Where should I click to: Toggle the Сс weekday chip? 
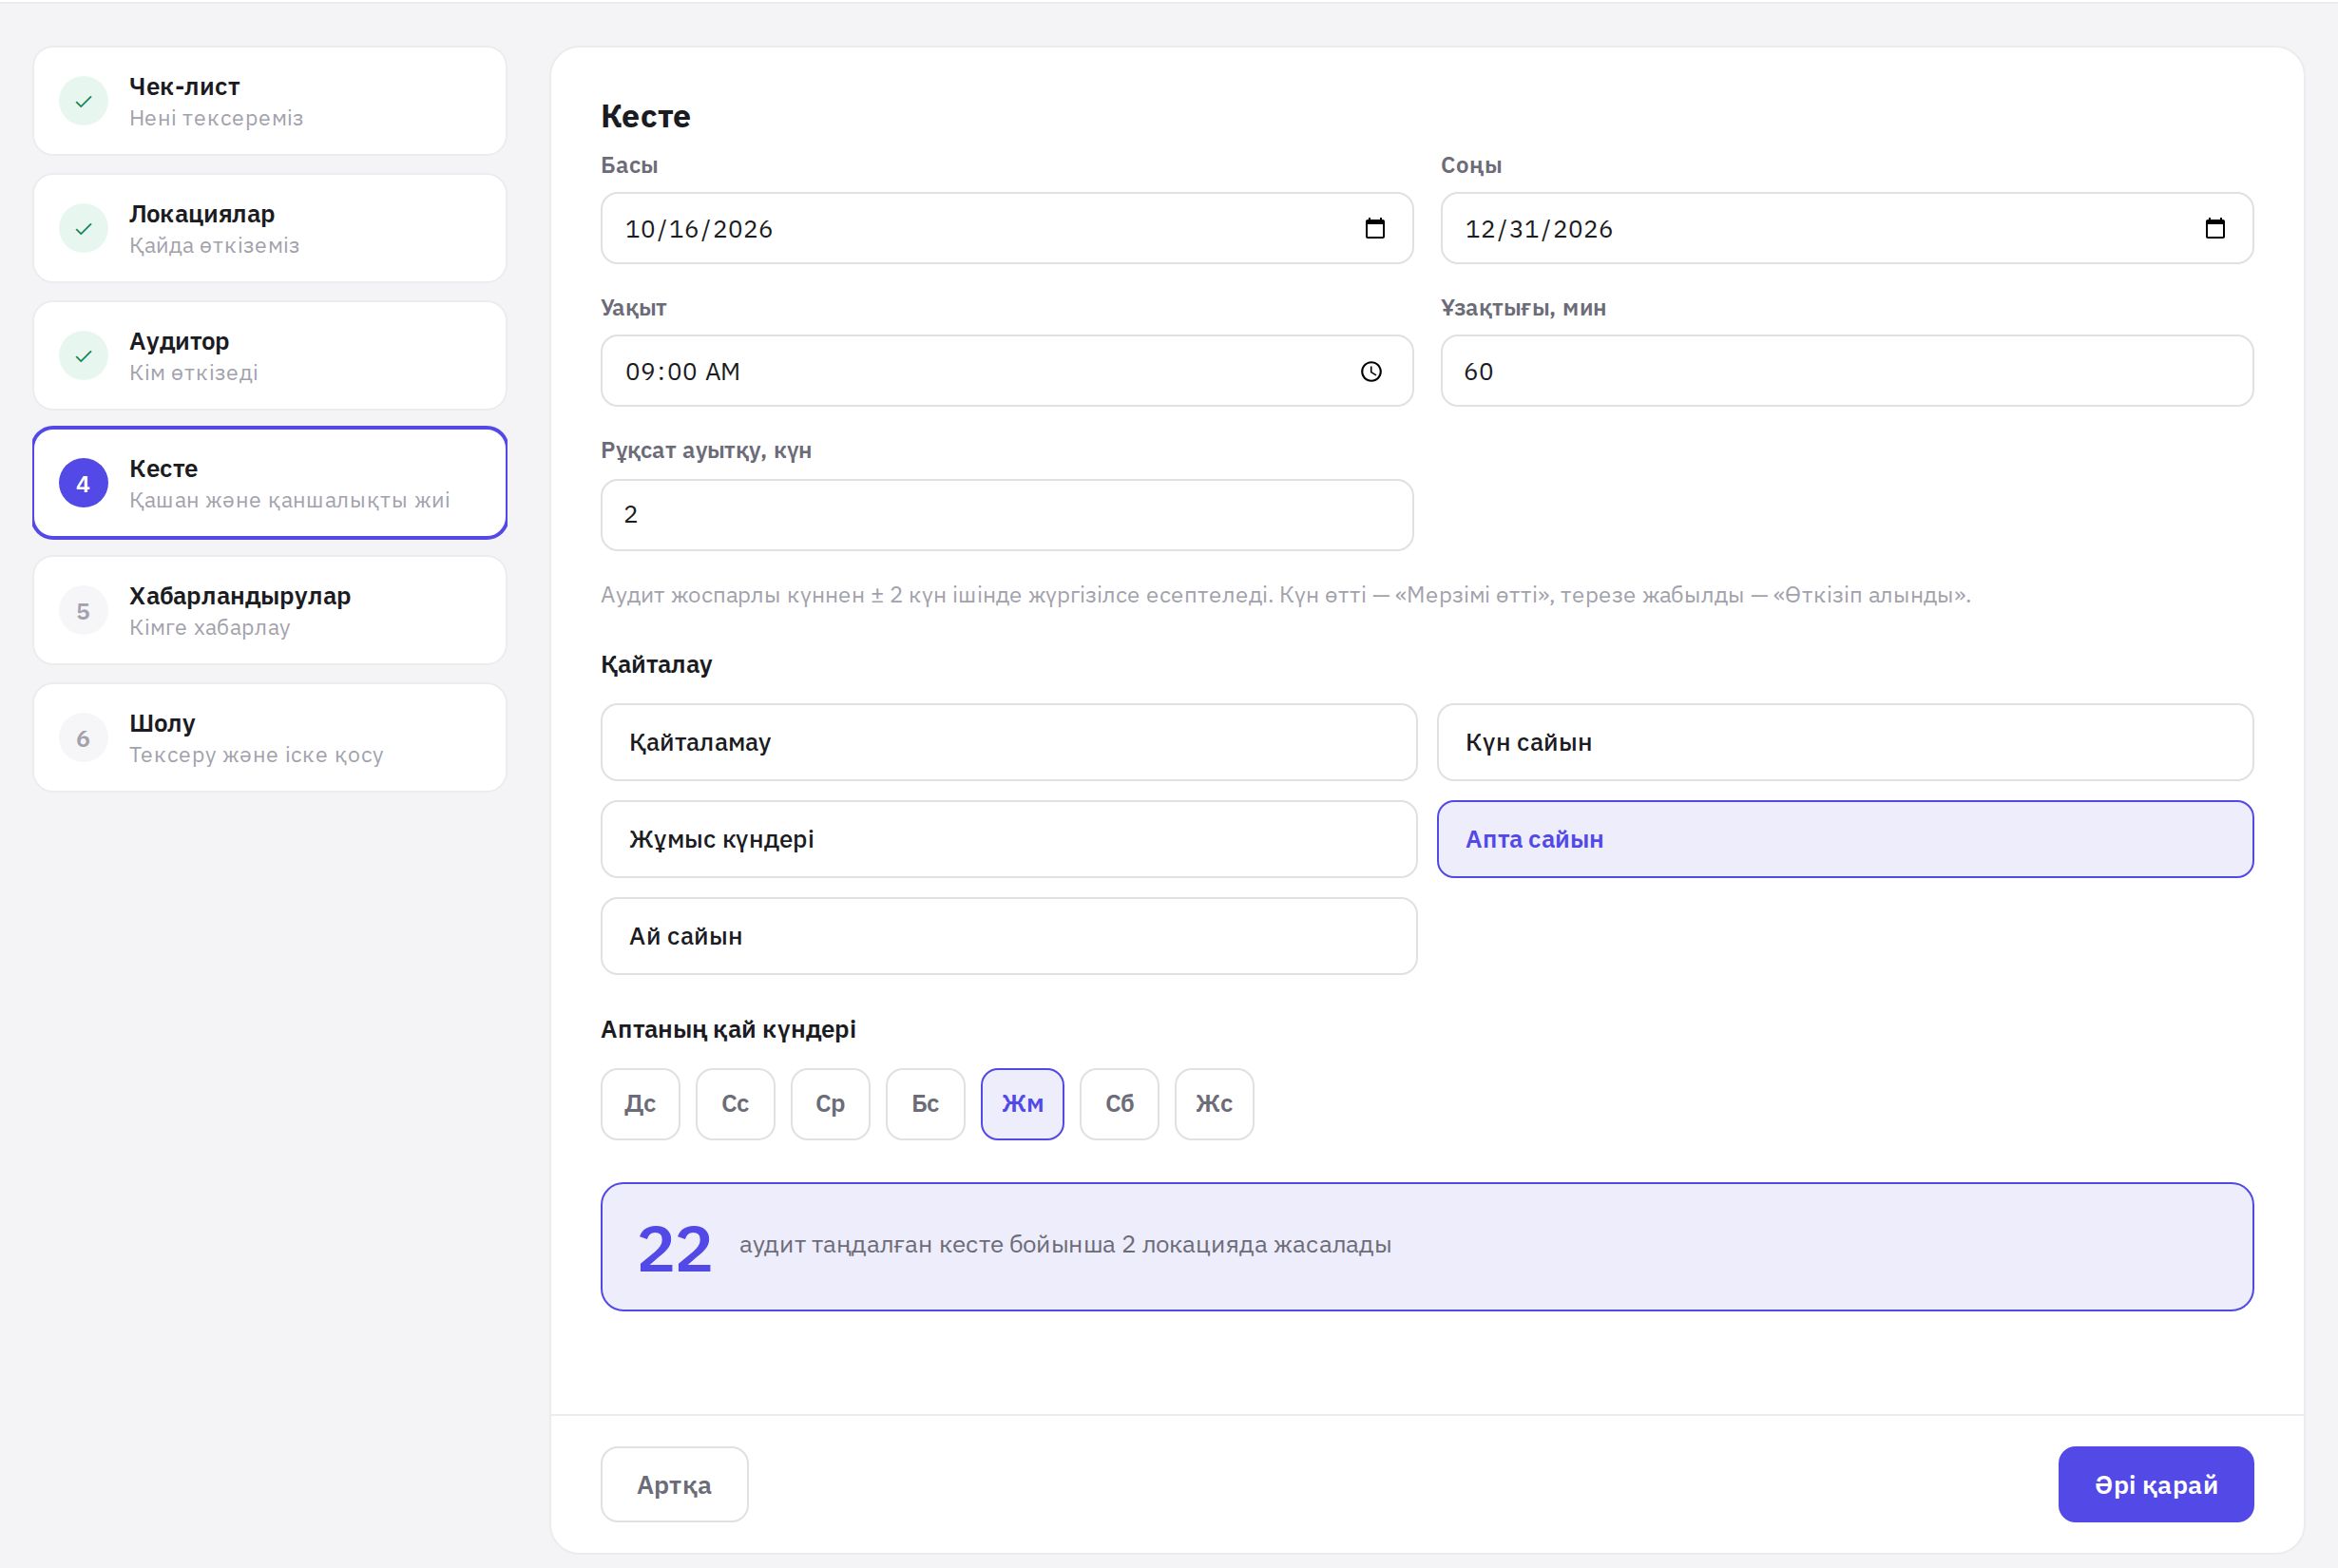pyautogui.click(x=735, y=1104)
